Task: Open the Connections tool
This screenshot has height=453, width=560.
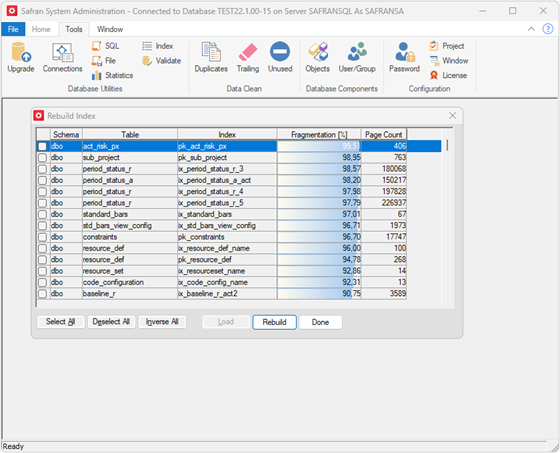Action: 62,57
